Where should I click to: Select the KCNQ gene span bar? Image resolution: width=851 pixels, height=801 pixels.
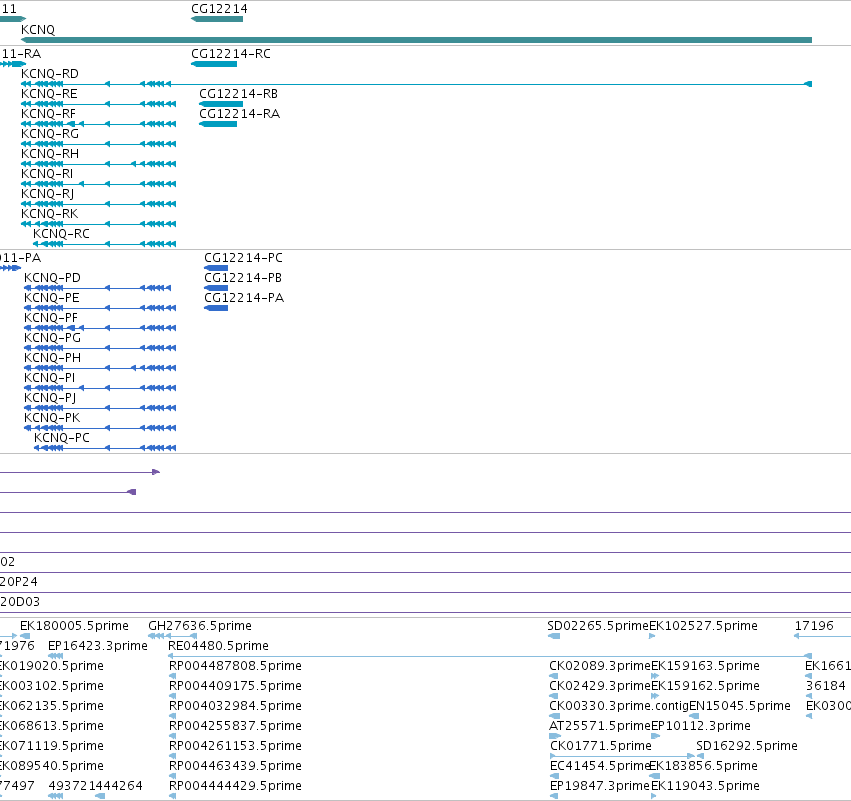pyautogui.click(x=416, y=40)
